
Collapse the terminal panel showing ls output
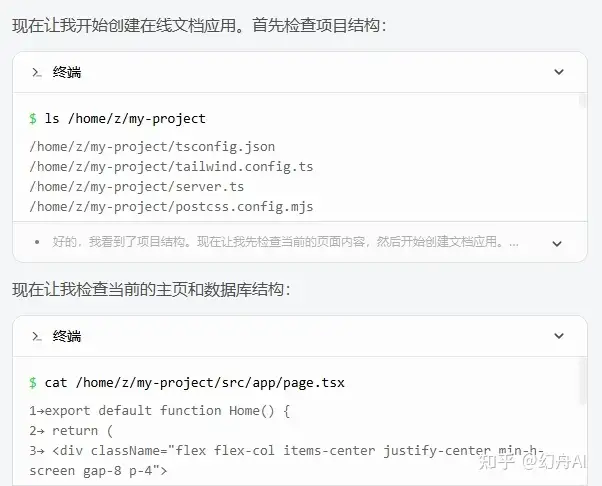coord(558,72)
